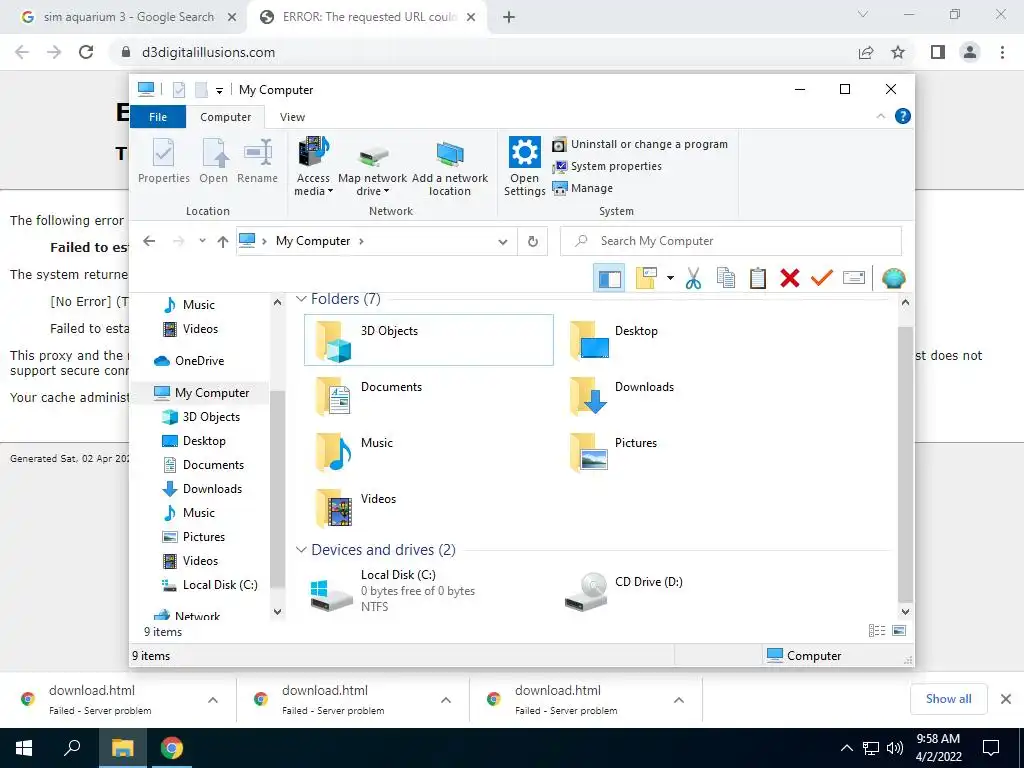Switch to the View ribbon tab
This screenshot has width=1024, height=768.
pos(292,117)
